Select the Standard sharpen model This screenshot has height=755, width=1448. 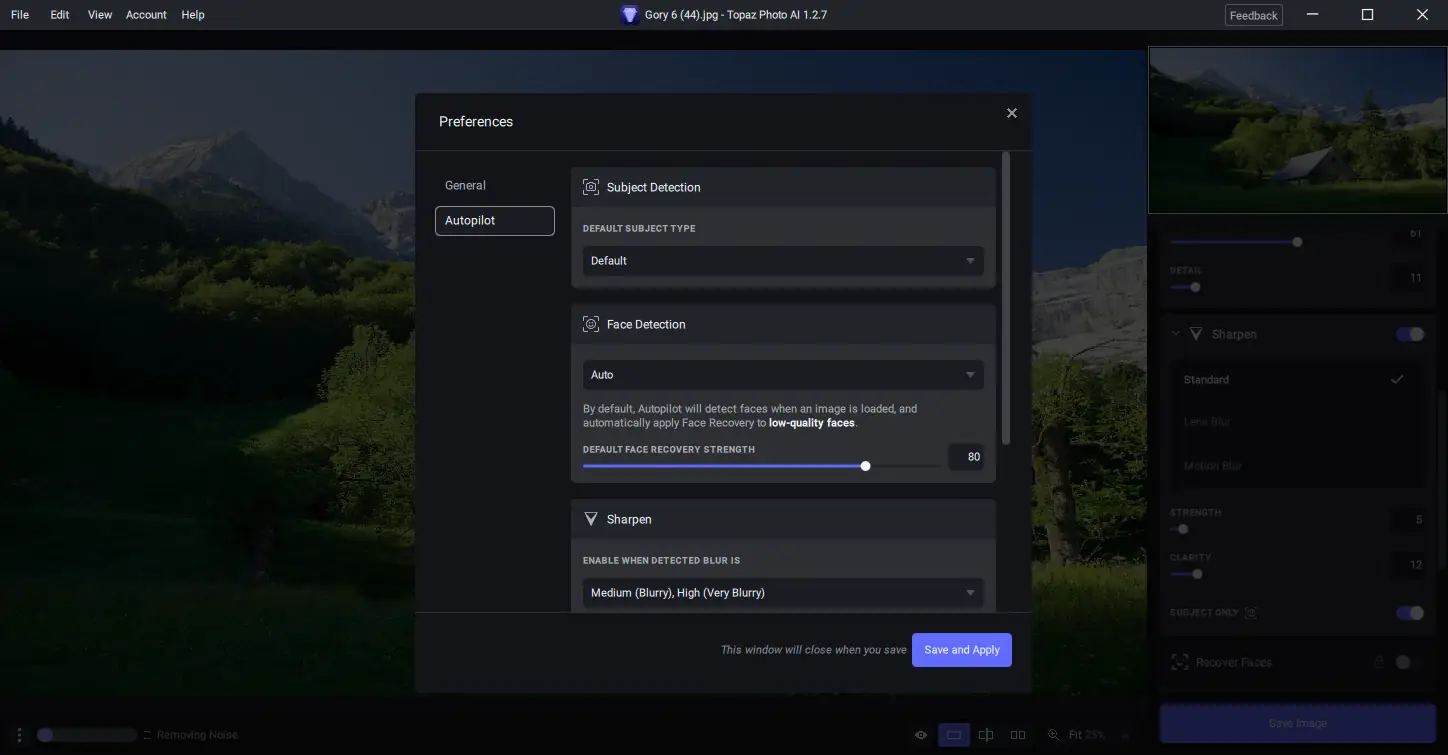[x=1298, y=380]
